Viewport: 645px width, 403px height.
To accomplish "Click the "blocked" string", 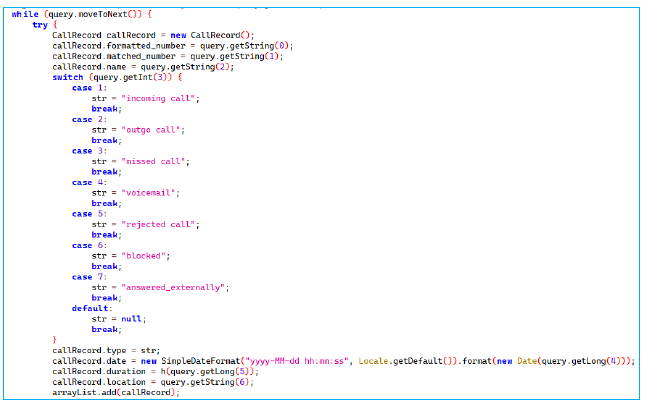I will pos(143,256).
